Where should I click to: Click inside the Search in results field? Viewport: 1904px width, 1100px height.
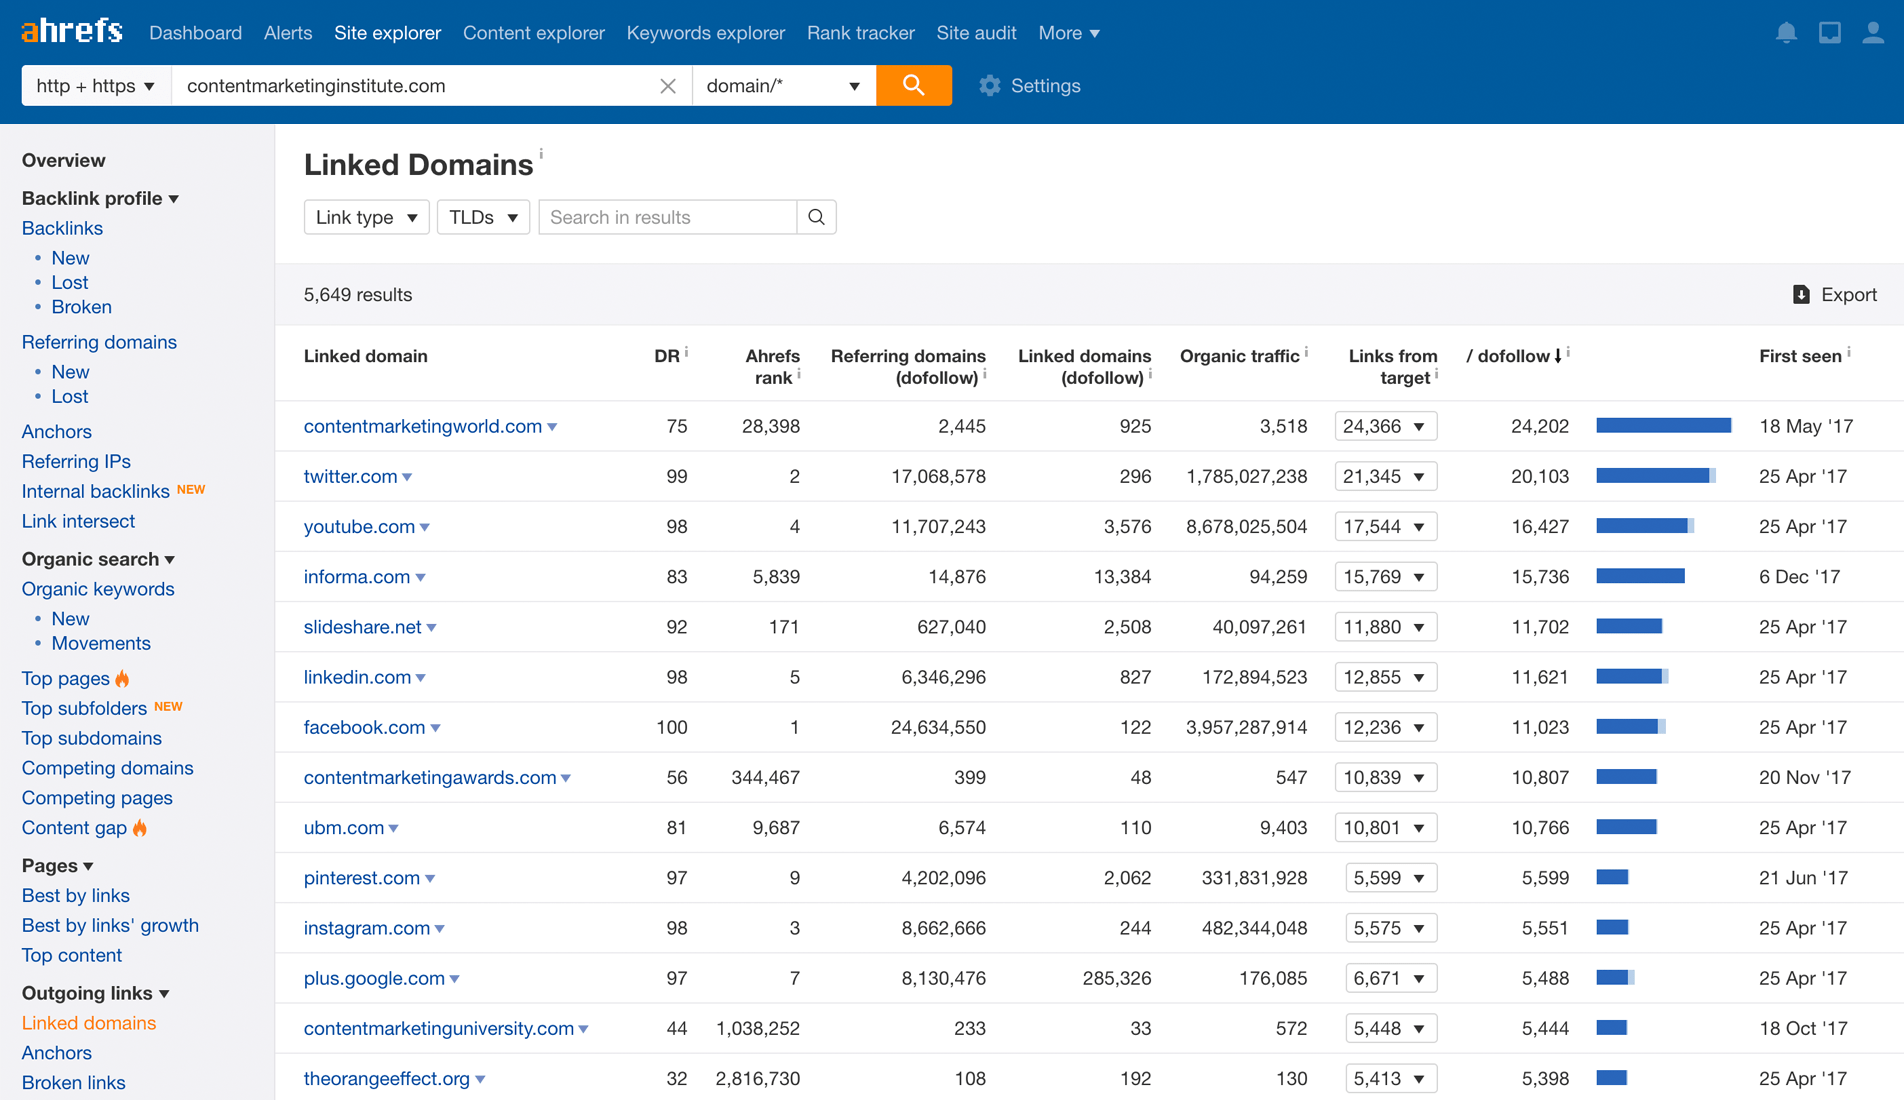click(x=667, y=217)
